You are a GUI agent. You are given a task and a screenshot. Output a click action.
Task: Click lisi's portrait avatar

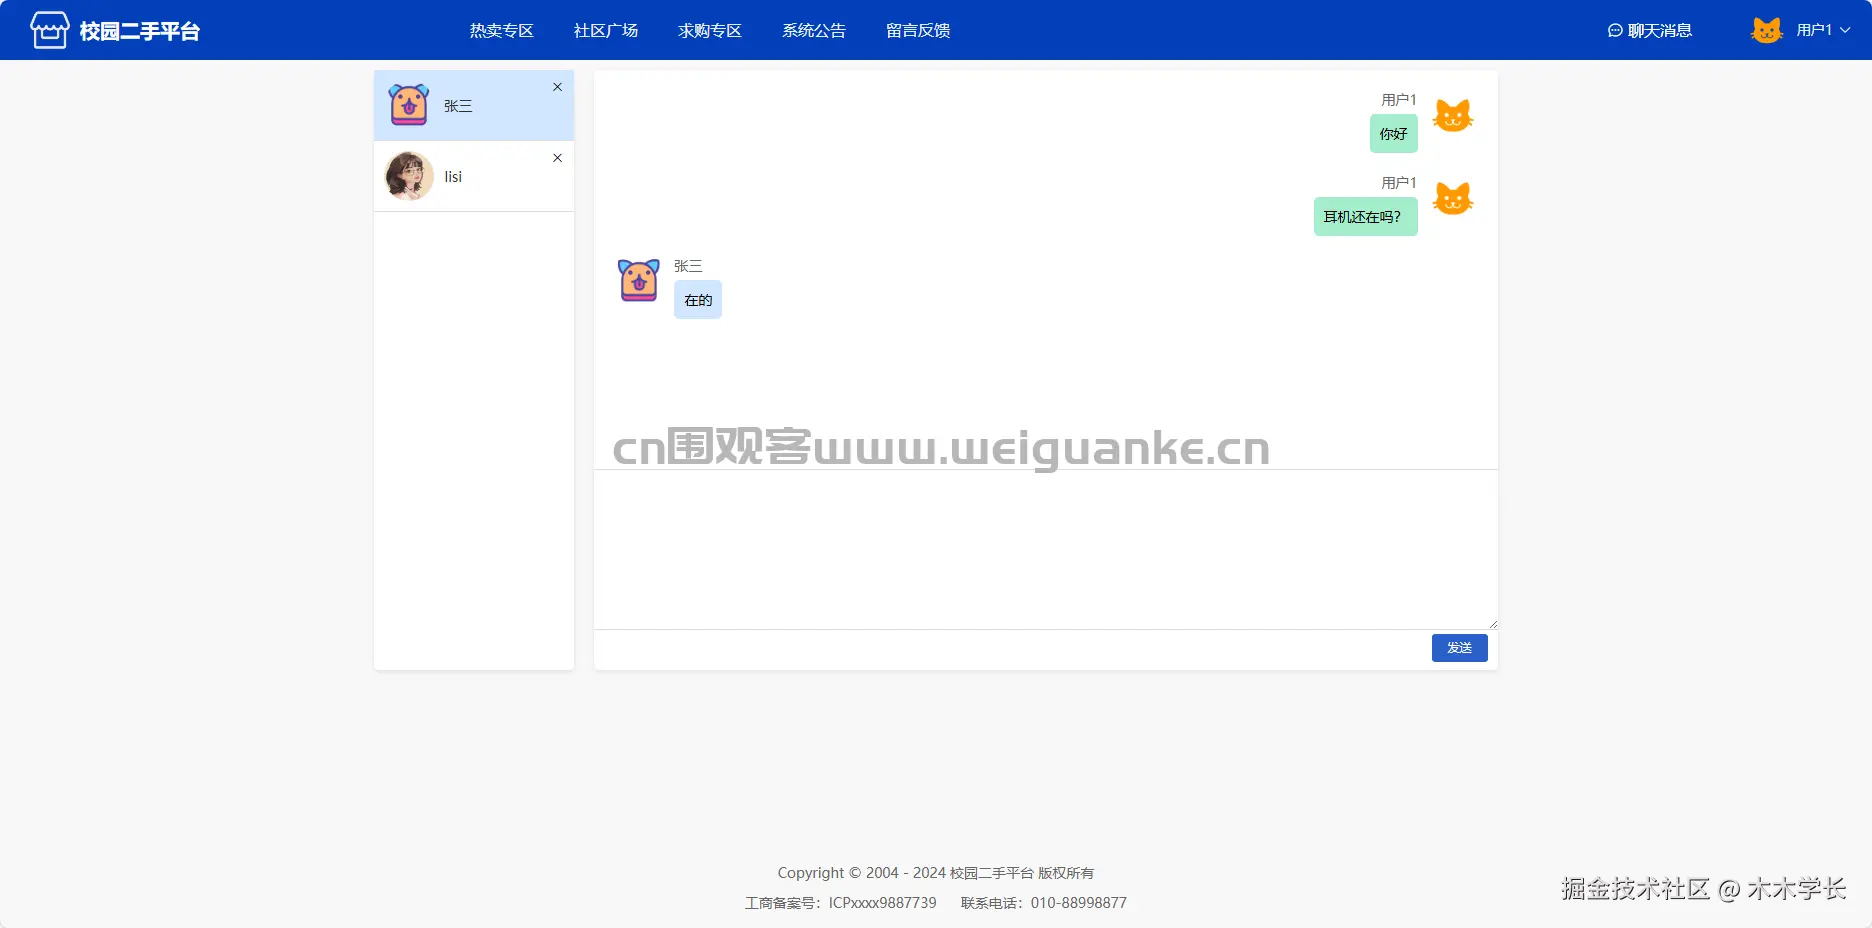point(409,176)
